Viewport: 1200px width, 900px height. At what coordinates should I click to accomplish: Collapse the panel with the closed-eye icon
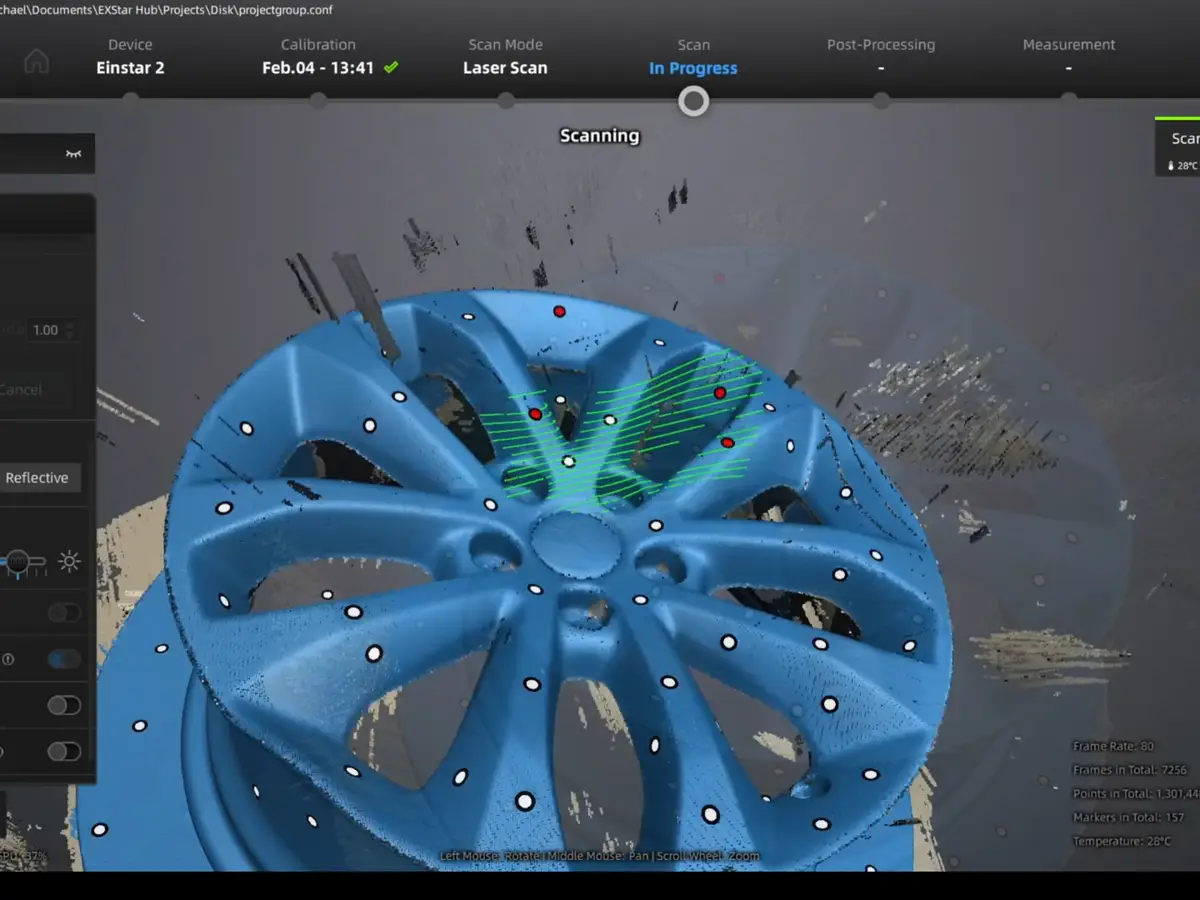point(73,154)
